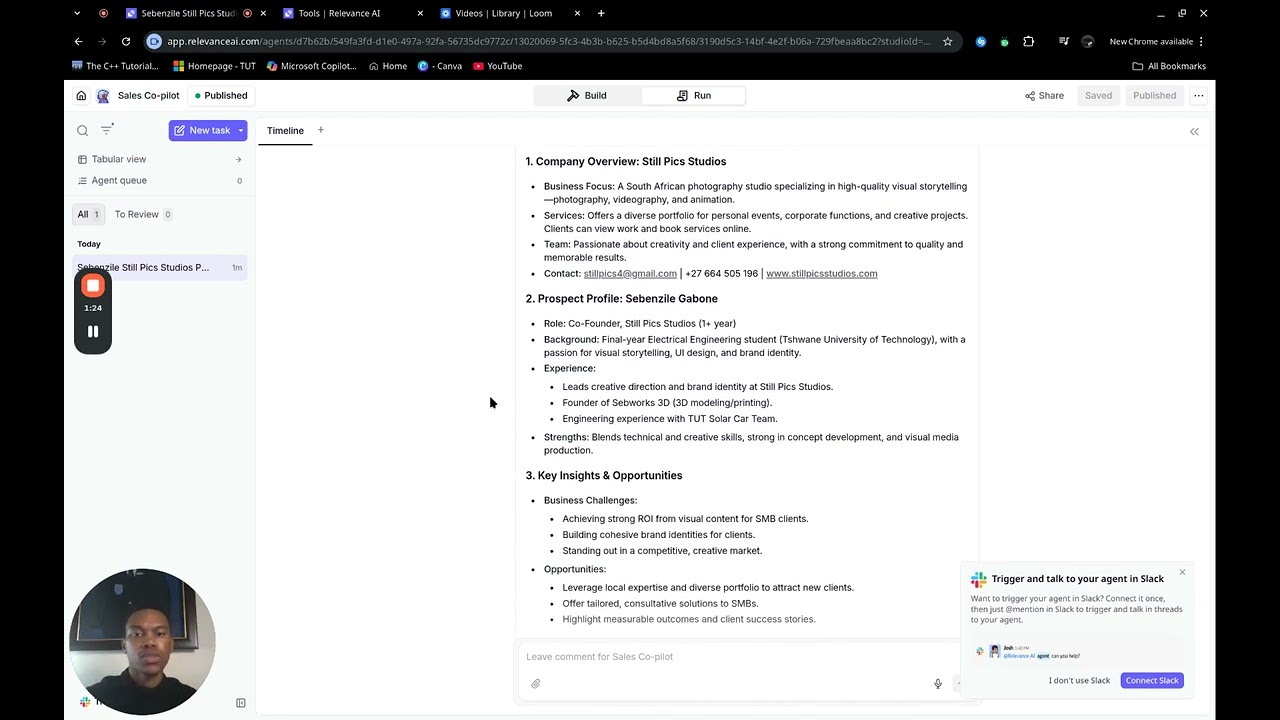
Task: Open www.stillpicsstudios.com link
Action: (x=821, y=274)
